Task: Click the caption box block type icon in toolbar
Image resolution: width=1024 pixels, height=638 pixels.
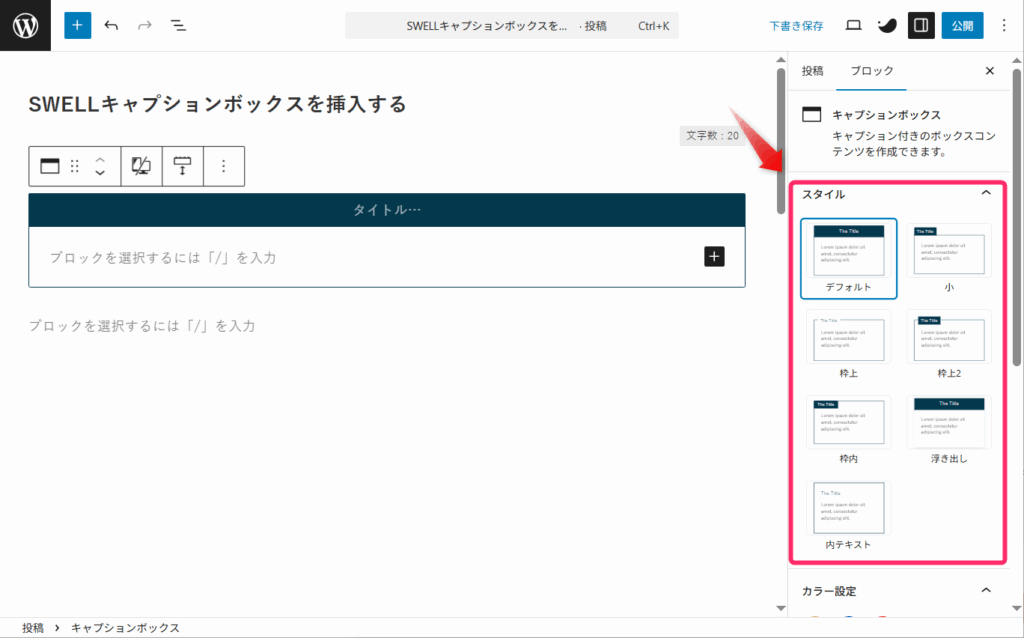Action: pos(50,166)
